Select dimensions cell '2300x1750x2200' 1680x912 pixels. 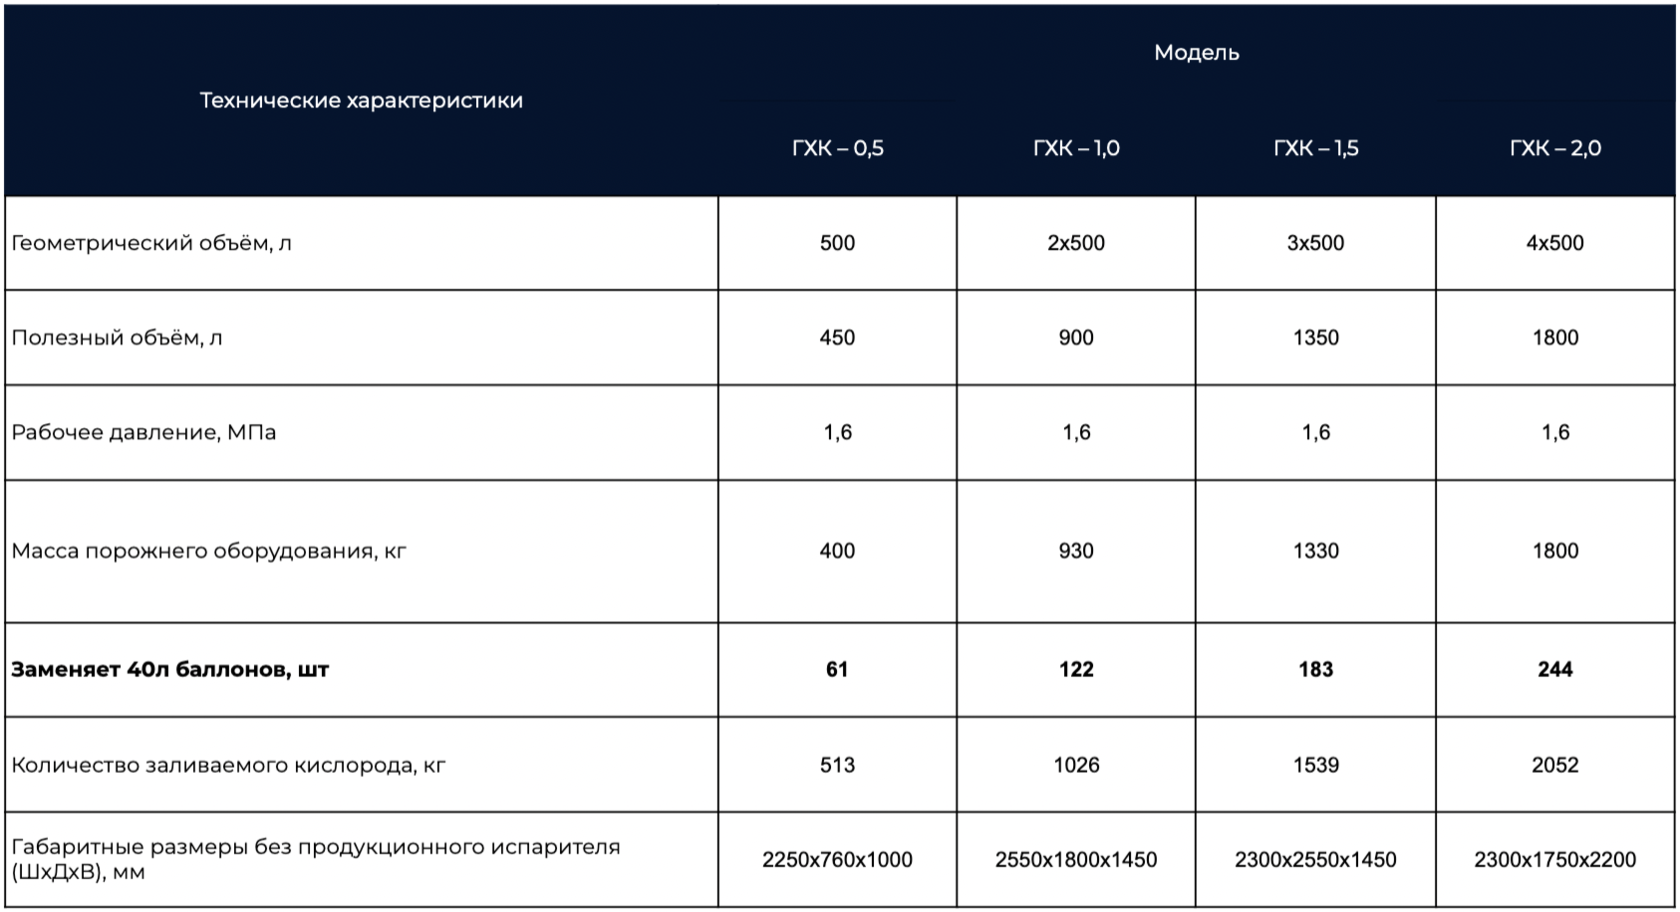click(x=1555, y=860)
